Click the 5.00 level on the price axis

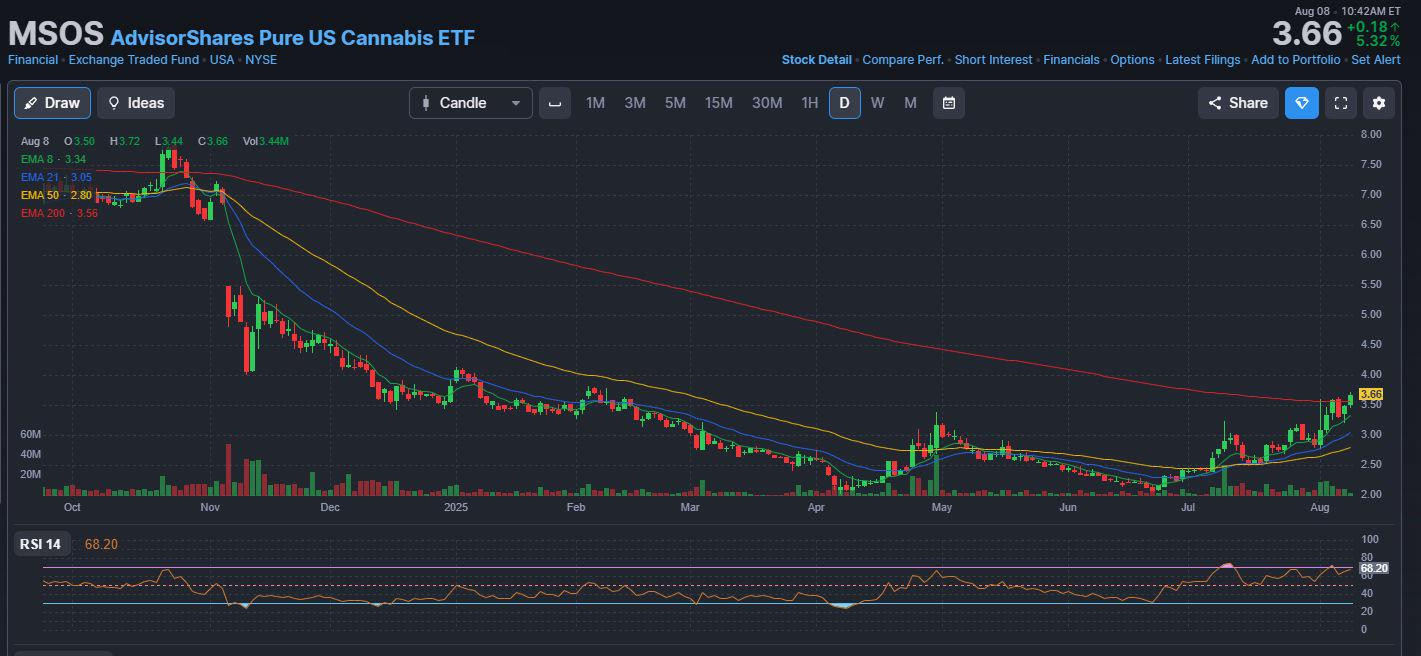point(1371,314)
